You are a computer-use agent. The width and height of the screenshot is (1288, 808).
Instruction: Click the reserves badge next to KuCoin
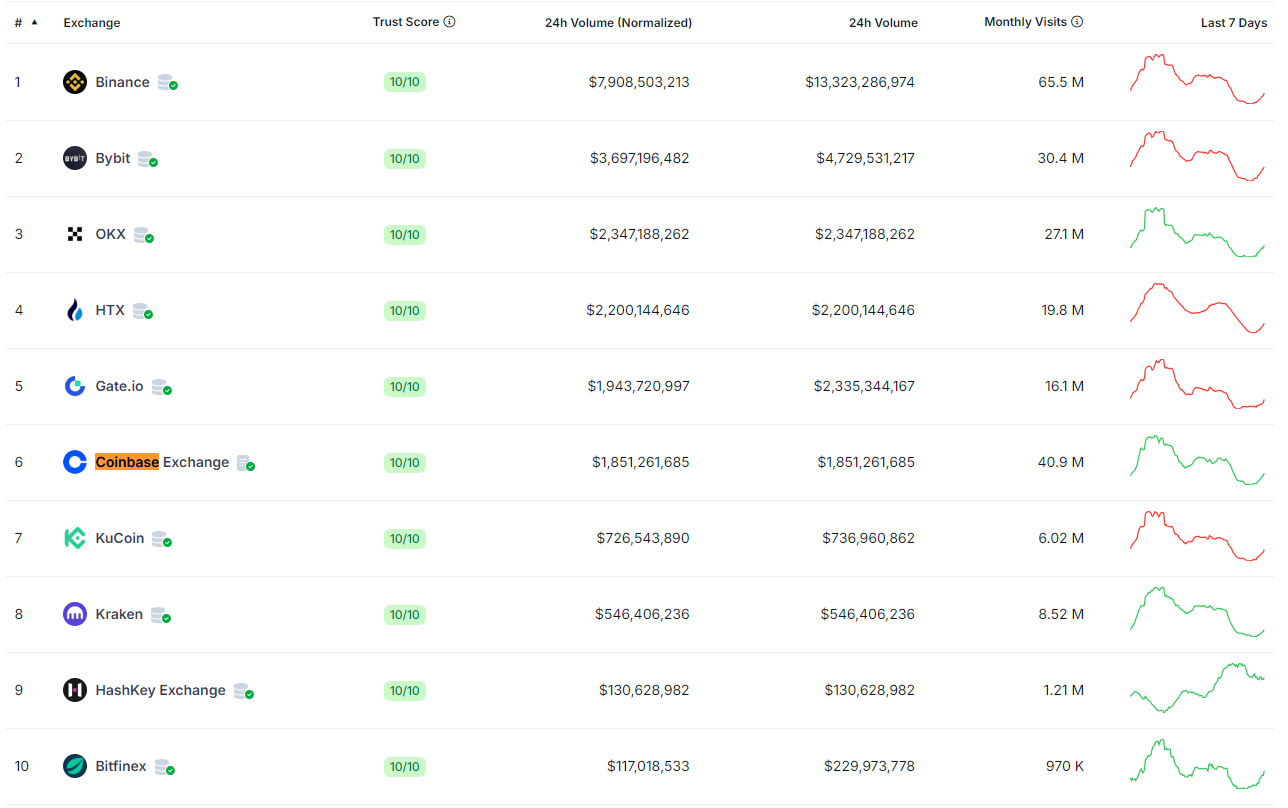coord(162,539)
